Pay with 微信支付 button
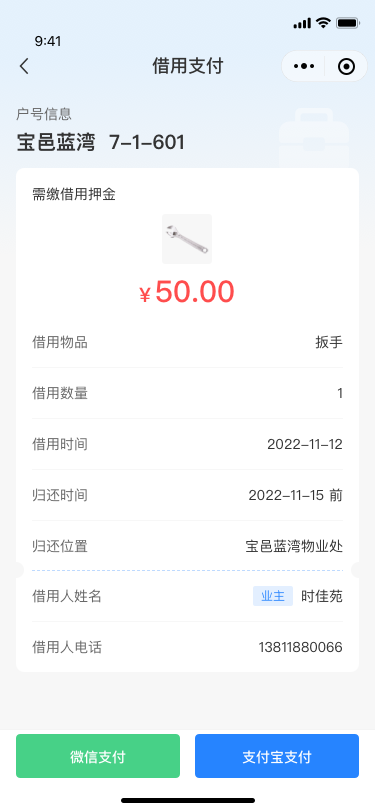The image size is (375, 812). click(x=98, y=756)
